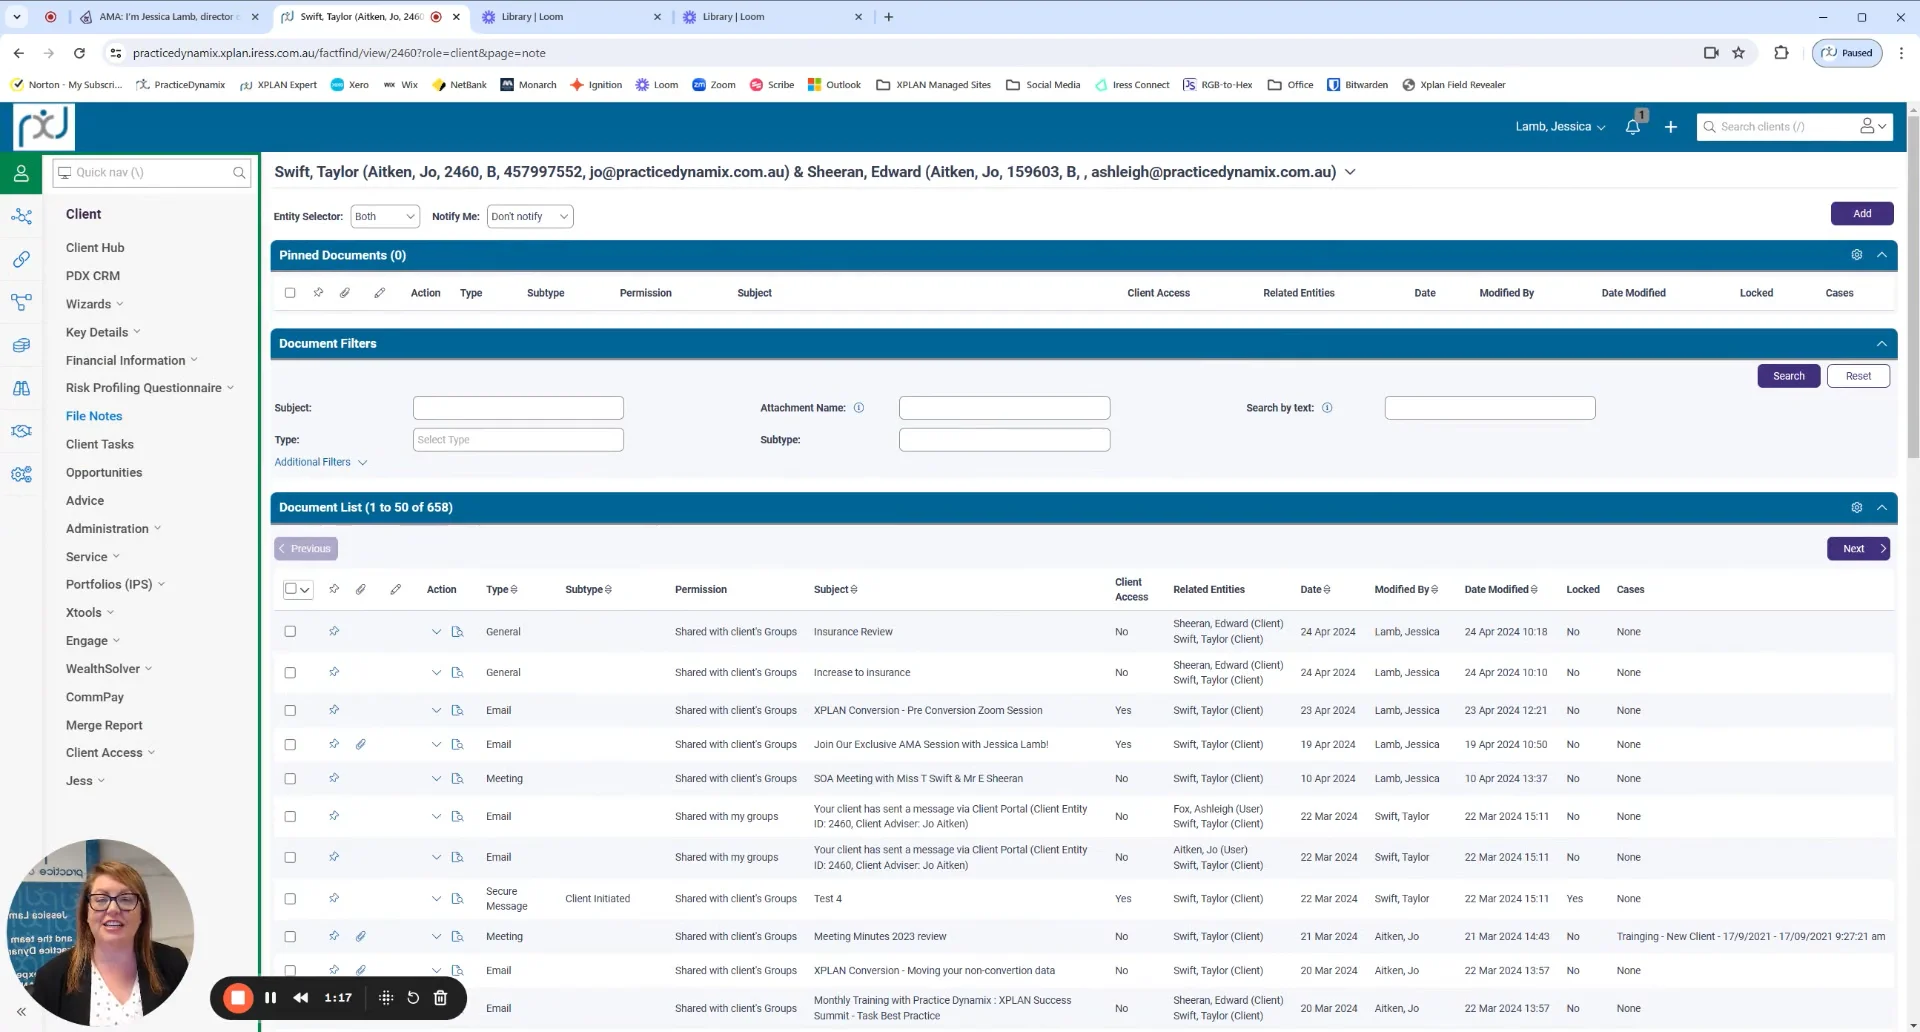Open the Notify Me dropdown
The height and width of the screenshot is (1032, 1920).
click(529, 217)
